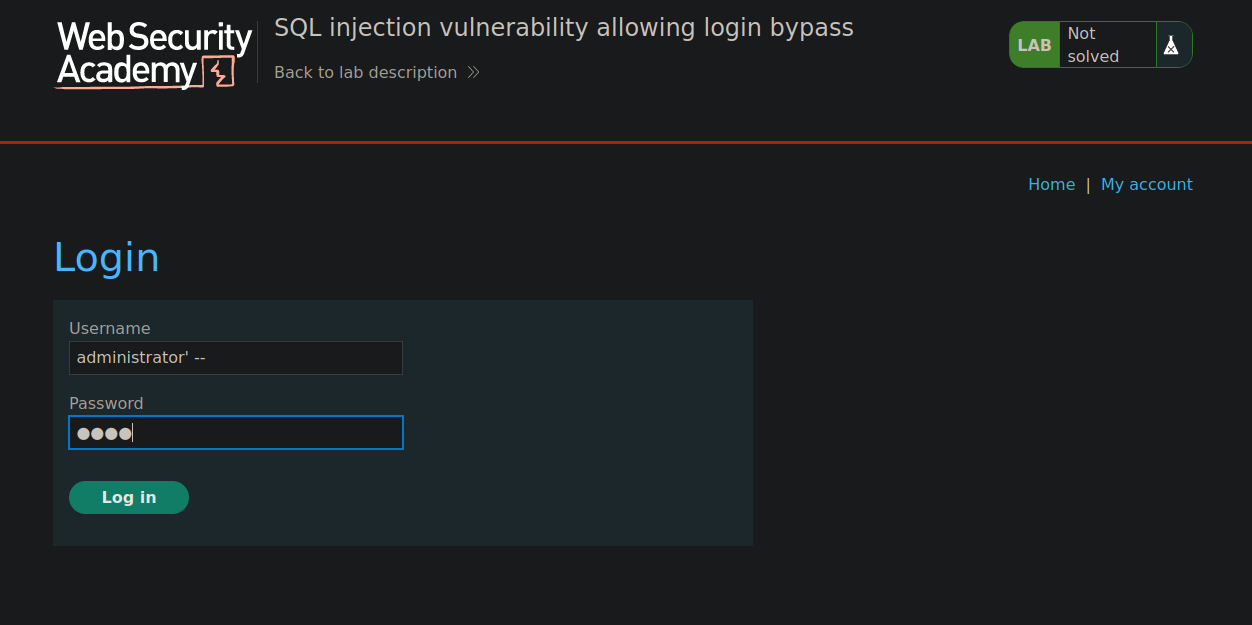Click the Web Security Academy logo

(153, 55)
